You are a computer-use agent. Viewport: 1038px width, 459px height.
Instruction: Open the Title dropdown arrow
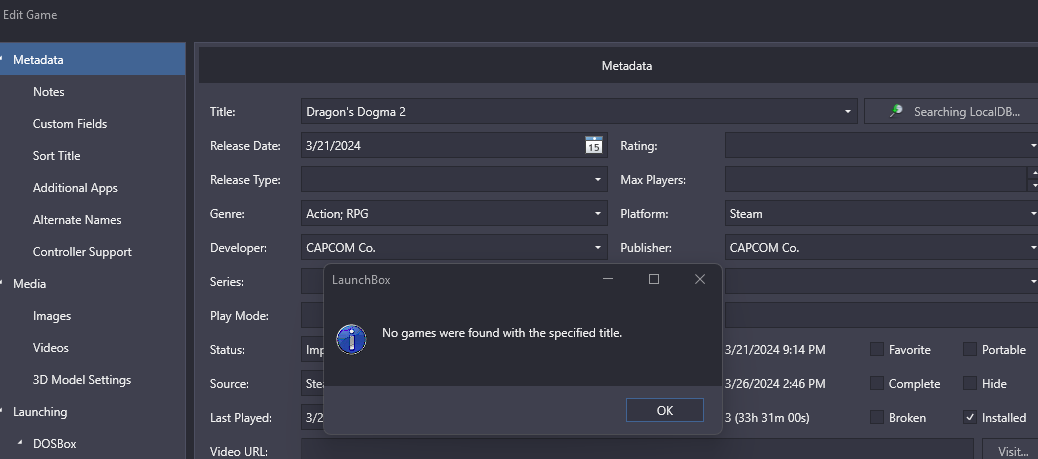click(x=847, y=111)
